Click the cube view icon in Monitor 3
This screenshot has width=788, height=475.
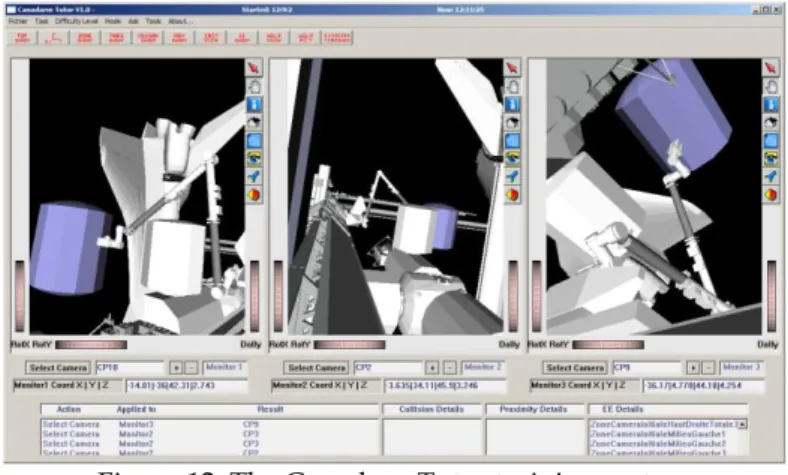coord(771,123)
